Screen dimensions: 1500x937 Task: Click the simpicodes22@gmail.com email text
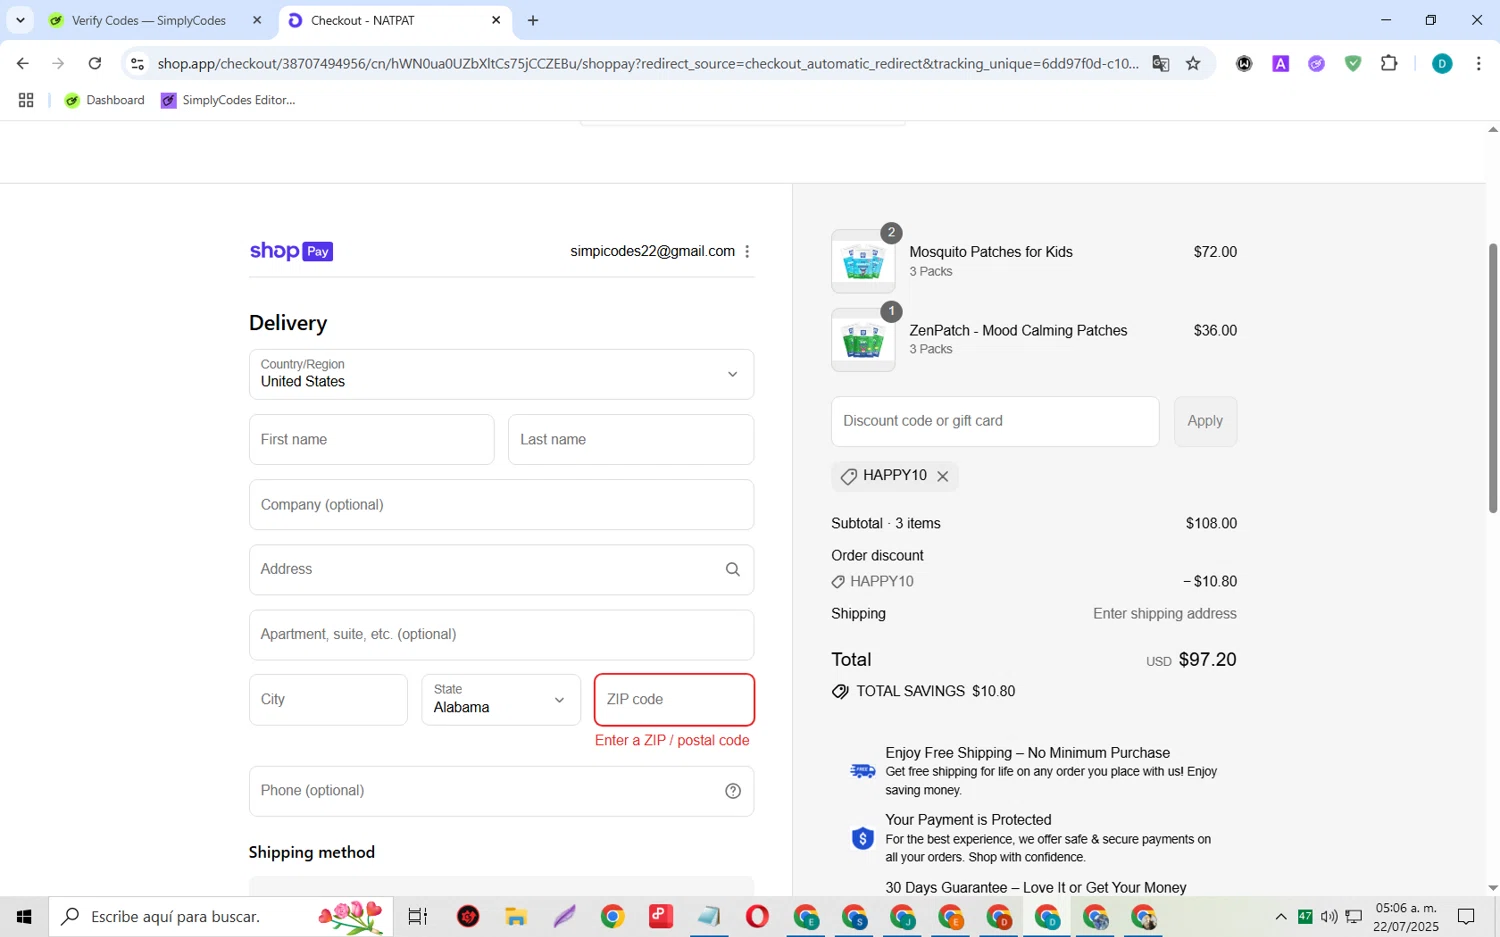652,252
